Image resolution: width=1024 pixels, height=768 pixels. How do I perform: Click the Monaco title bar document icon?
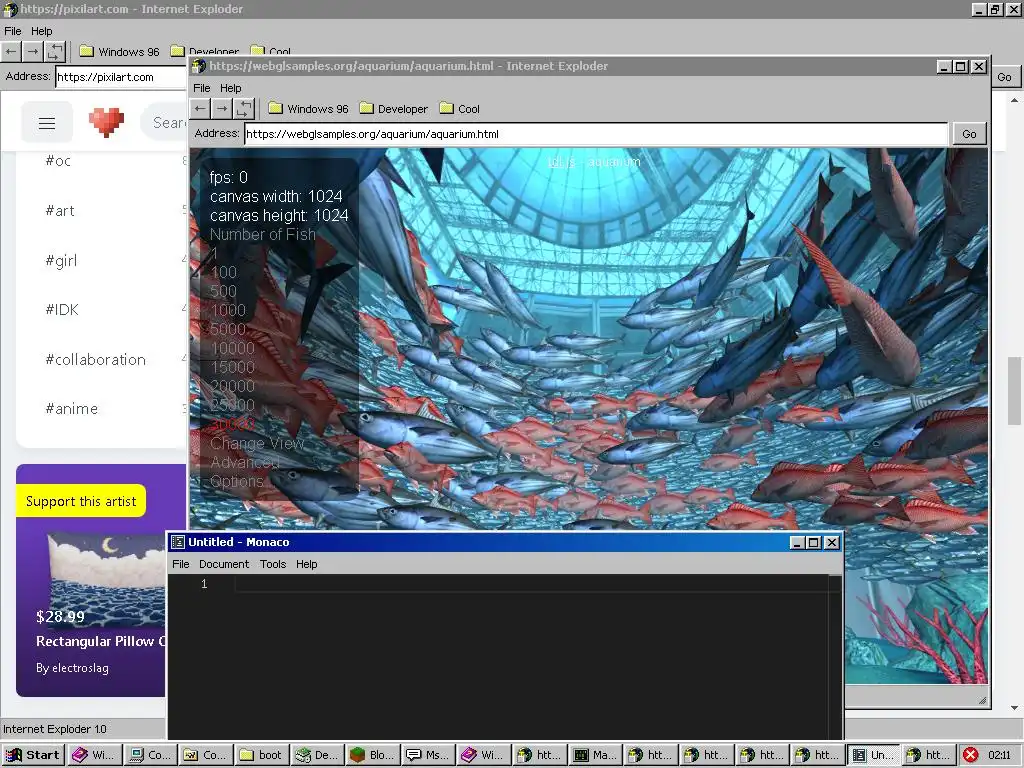point(178,542)
